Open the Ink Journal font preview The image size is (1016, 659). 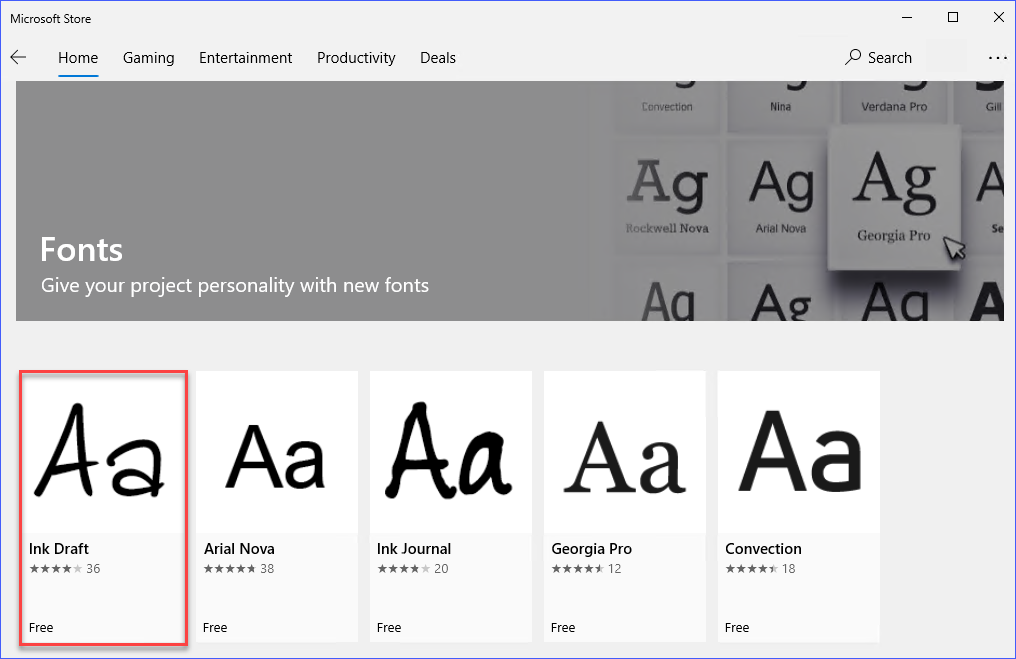[451, 452]
